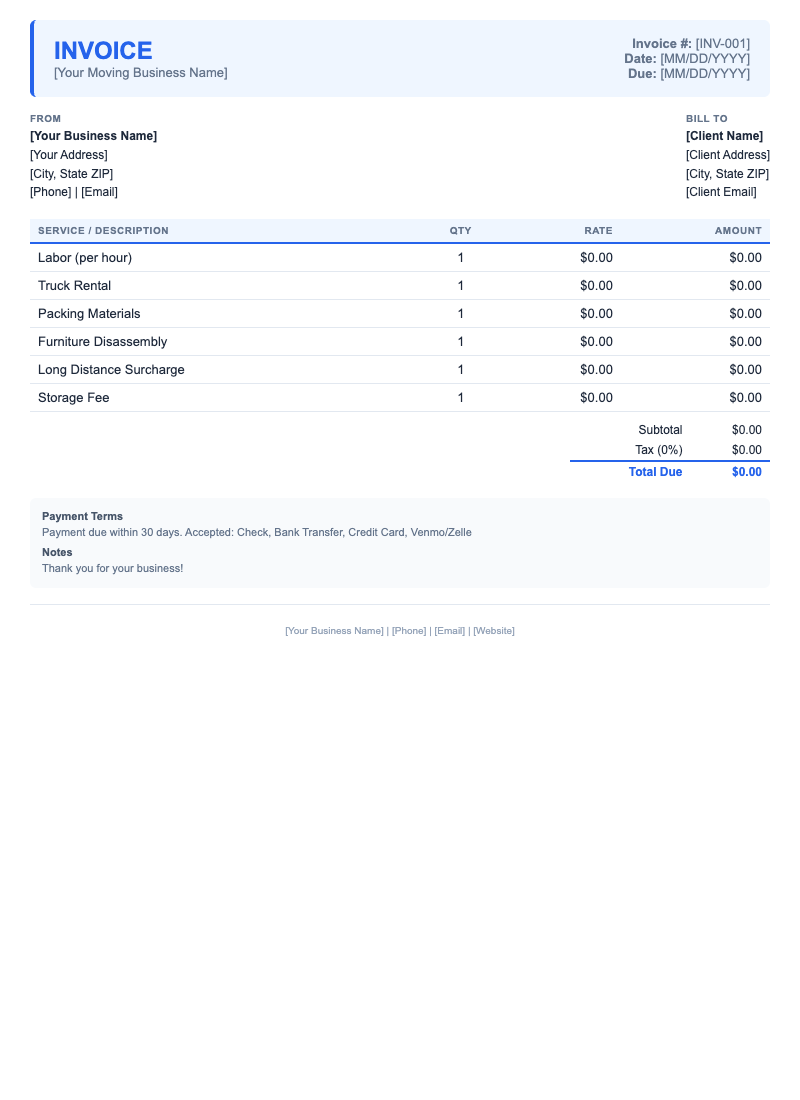Click the BILL TO section label
The image size is (800, 1100).
coord(707,119)
